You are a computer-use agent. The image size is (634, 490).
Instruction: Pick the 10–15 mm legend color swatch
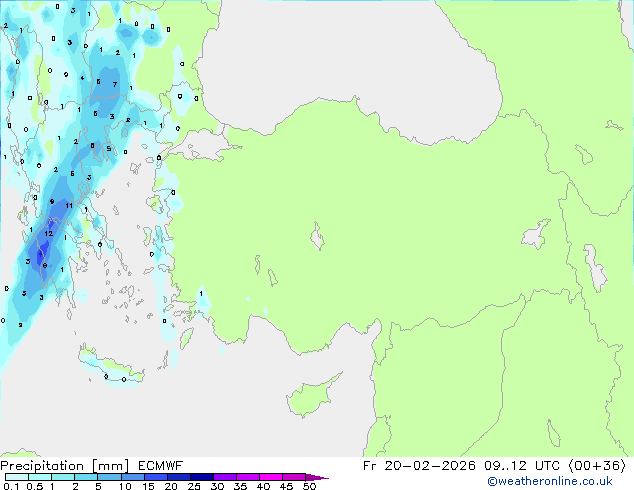(x=132, y=477)
